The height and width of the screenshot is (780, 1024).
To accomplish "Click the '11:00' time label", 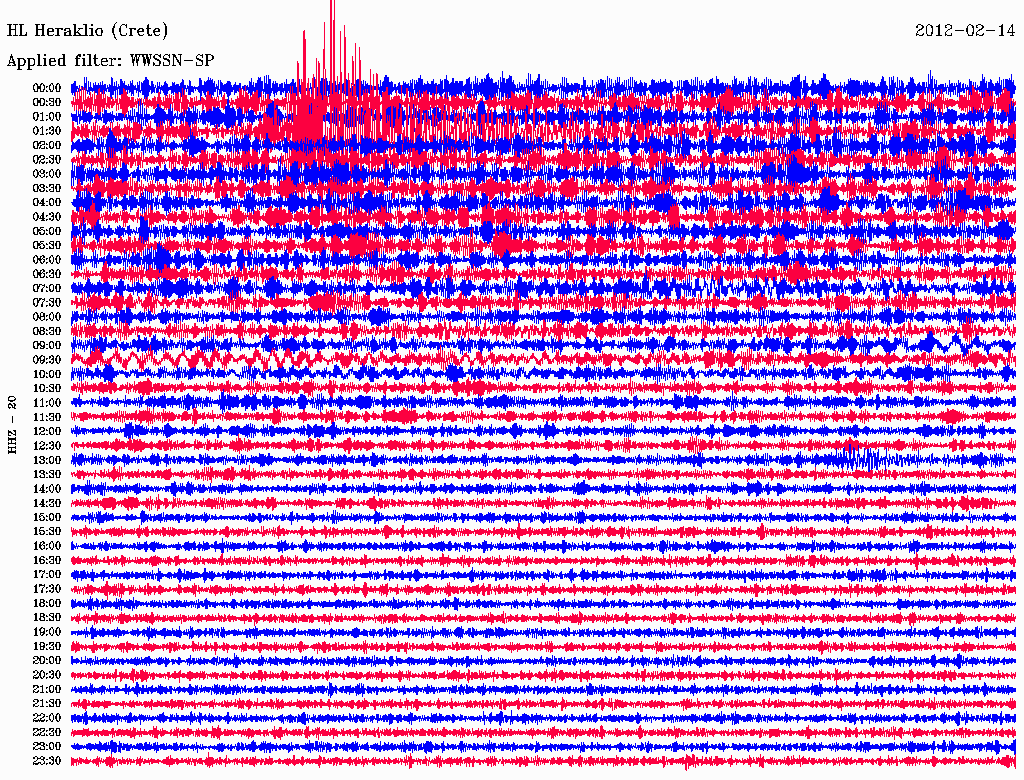I will pos(47,404).
